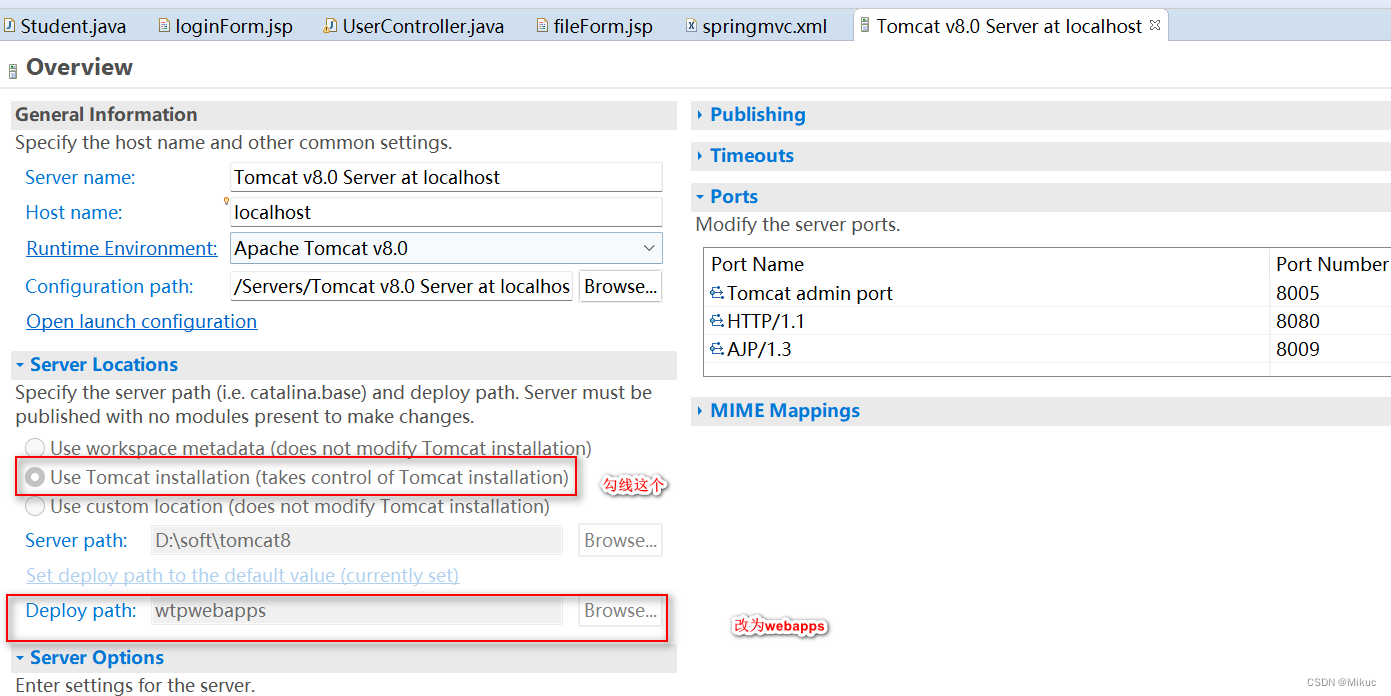Click the Port Number column header
The width and height of the screenshot is (1391, 696).
(1330, 264)
